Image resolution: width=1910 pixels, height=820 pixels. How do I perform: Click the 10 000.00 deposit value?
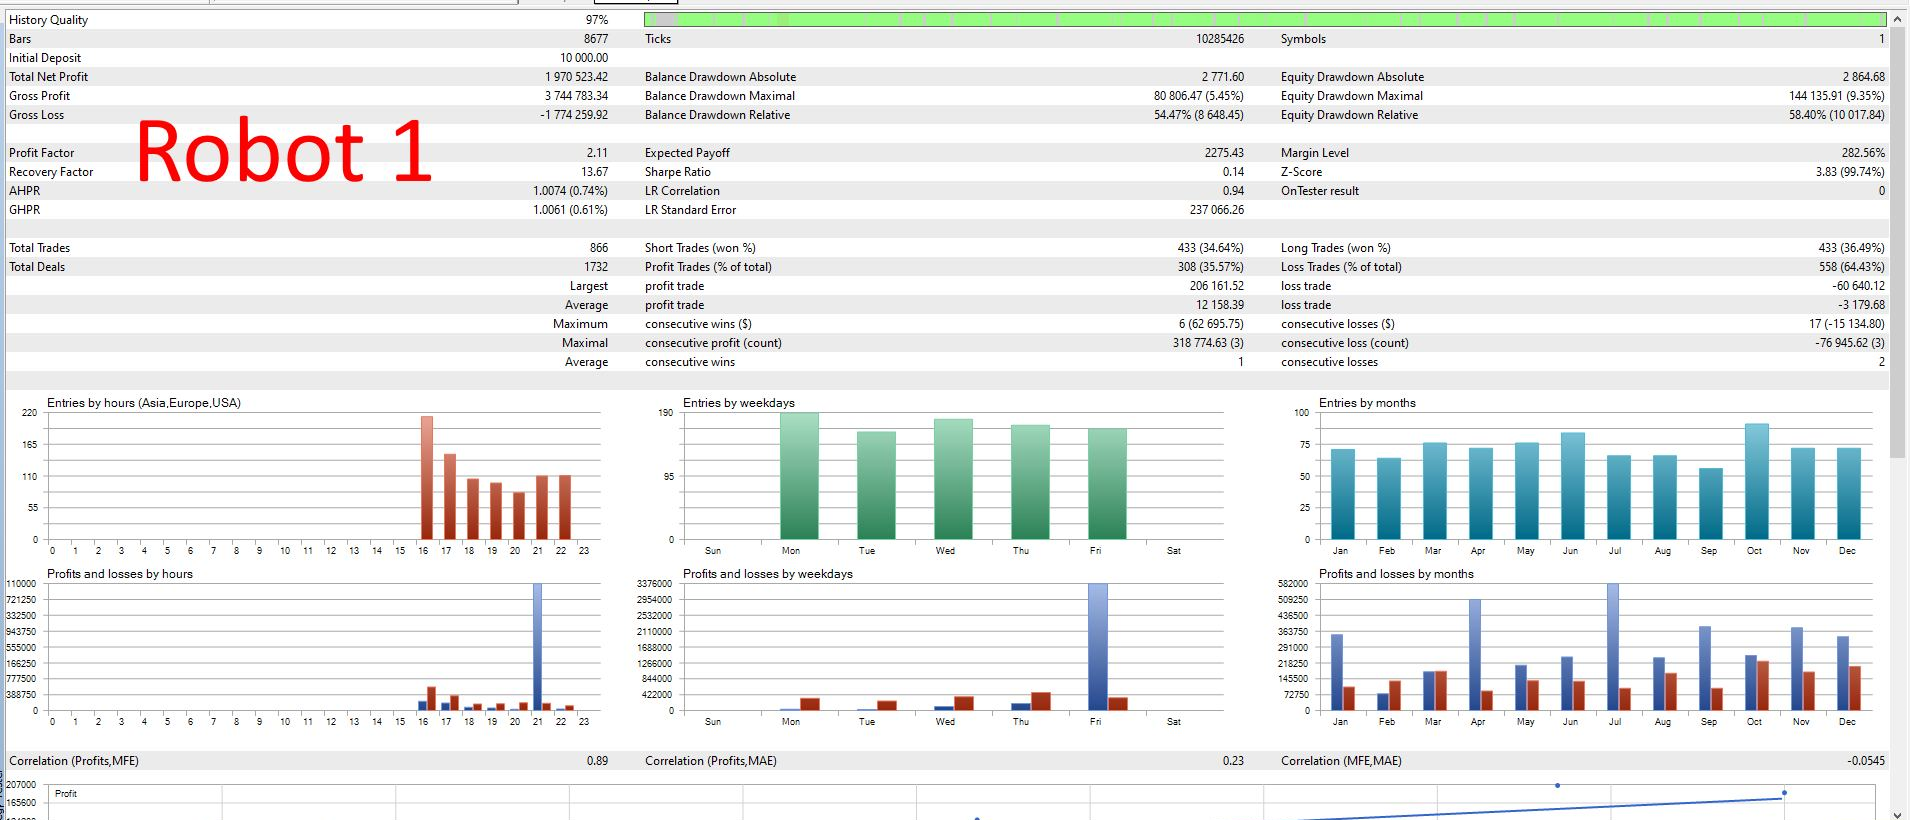(584, 58)
